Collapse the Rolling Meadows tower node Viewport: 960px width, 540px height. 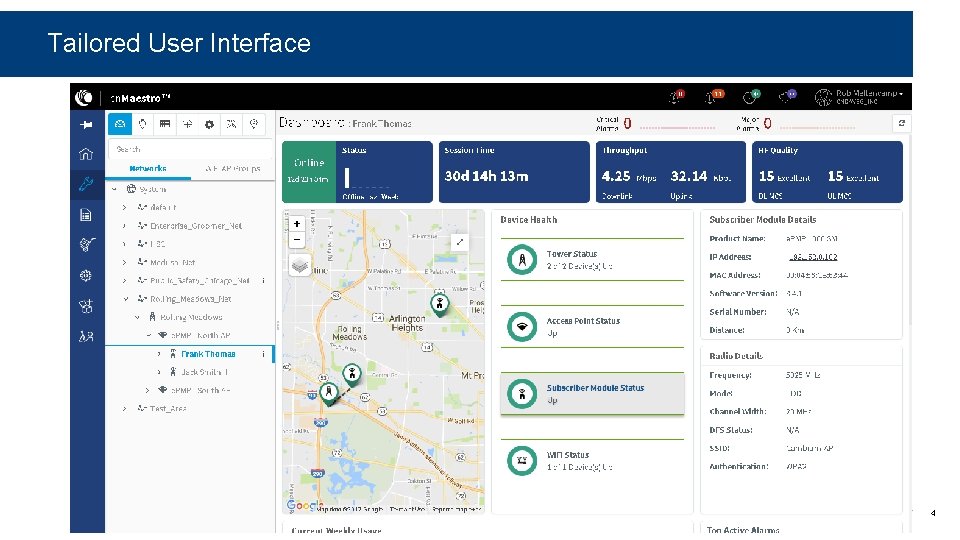pyautogui.click(x=137, y=317)
